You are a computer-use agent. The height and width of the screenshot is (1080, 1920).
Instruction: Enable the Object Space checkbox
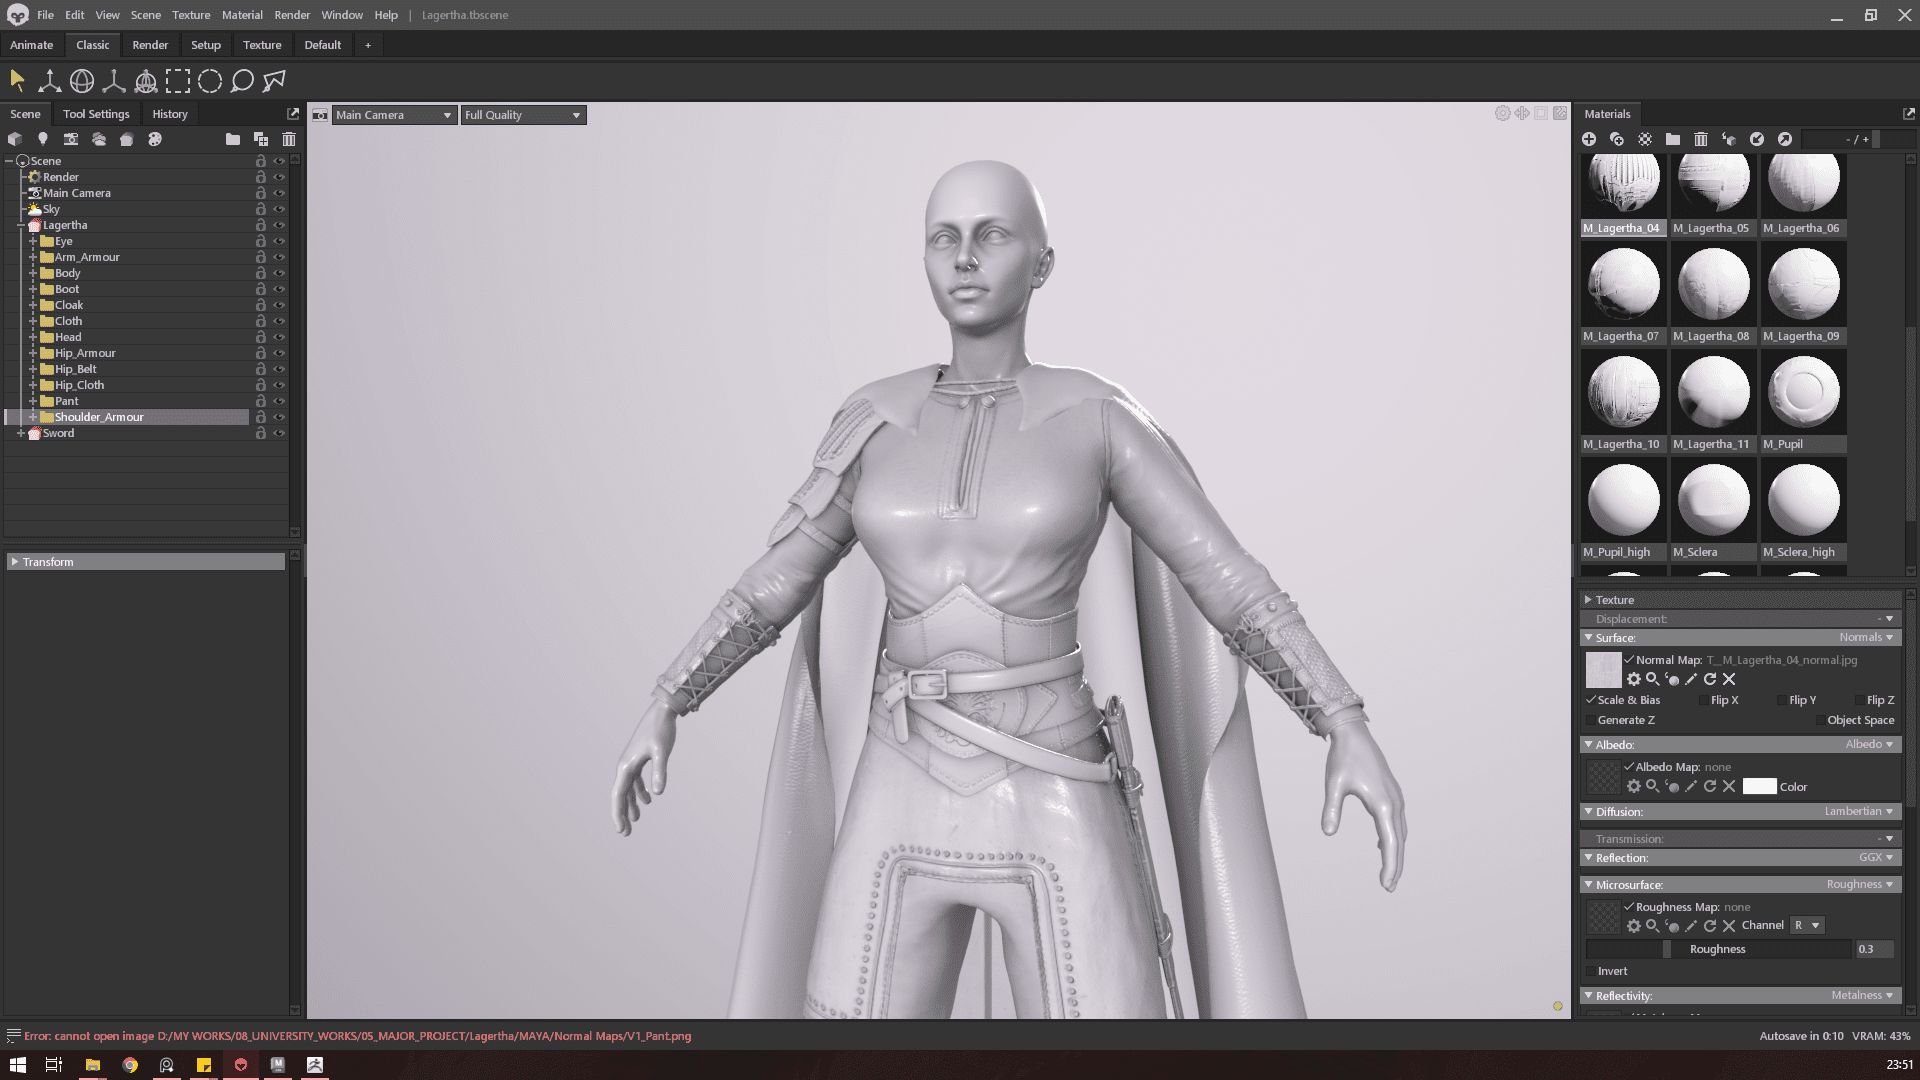point(1820,720)
